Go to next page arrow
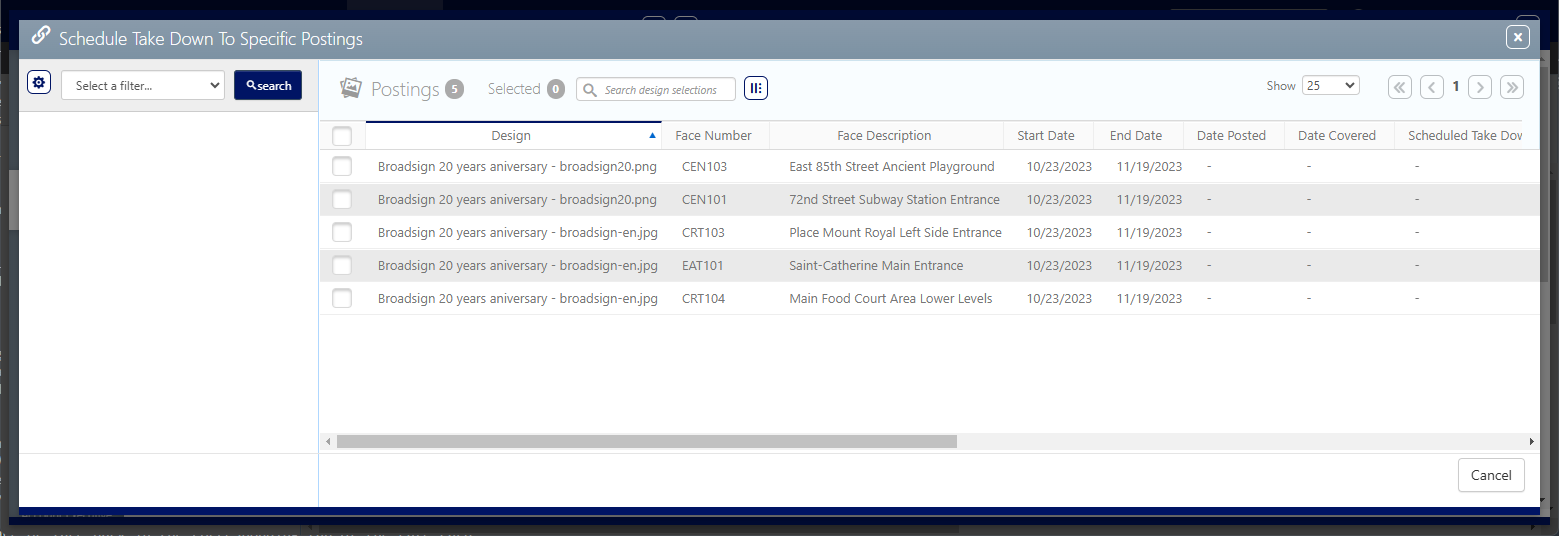 coord(1480,87)
